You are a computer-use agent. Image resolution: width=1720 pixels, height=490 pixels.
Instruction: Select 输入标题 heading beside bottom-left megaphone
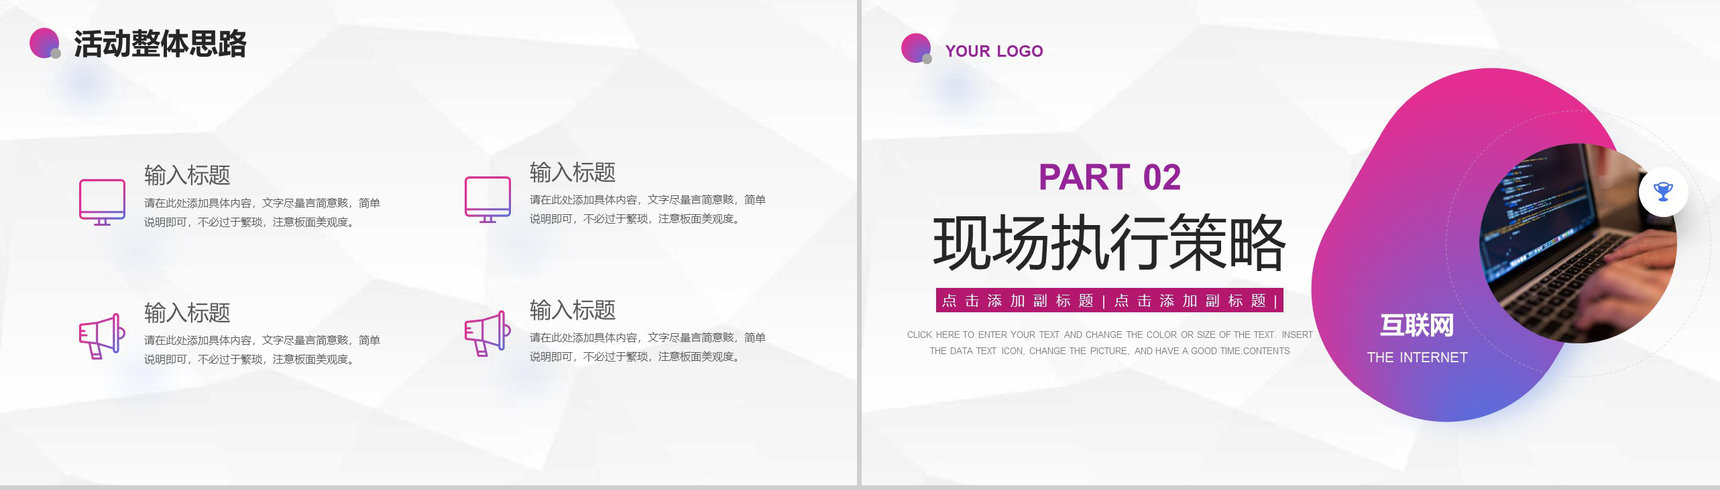click(x=187, y=313)
